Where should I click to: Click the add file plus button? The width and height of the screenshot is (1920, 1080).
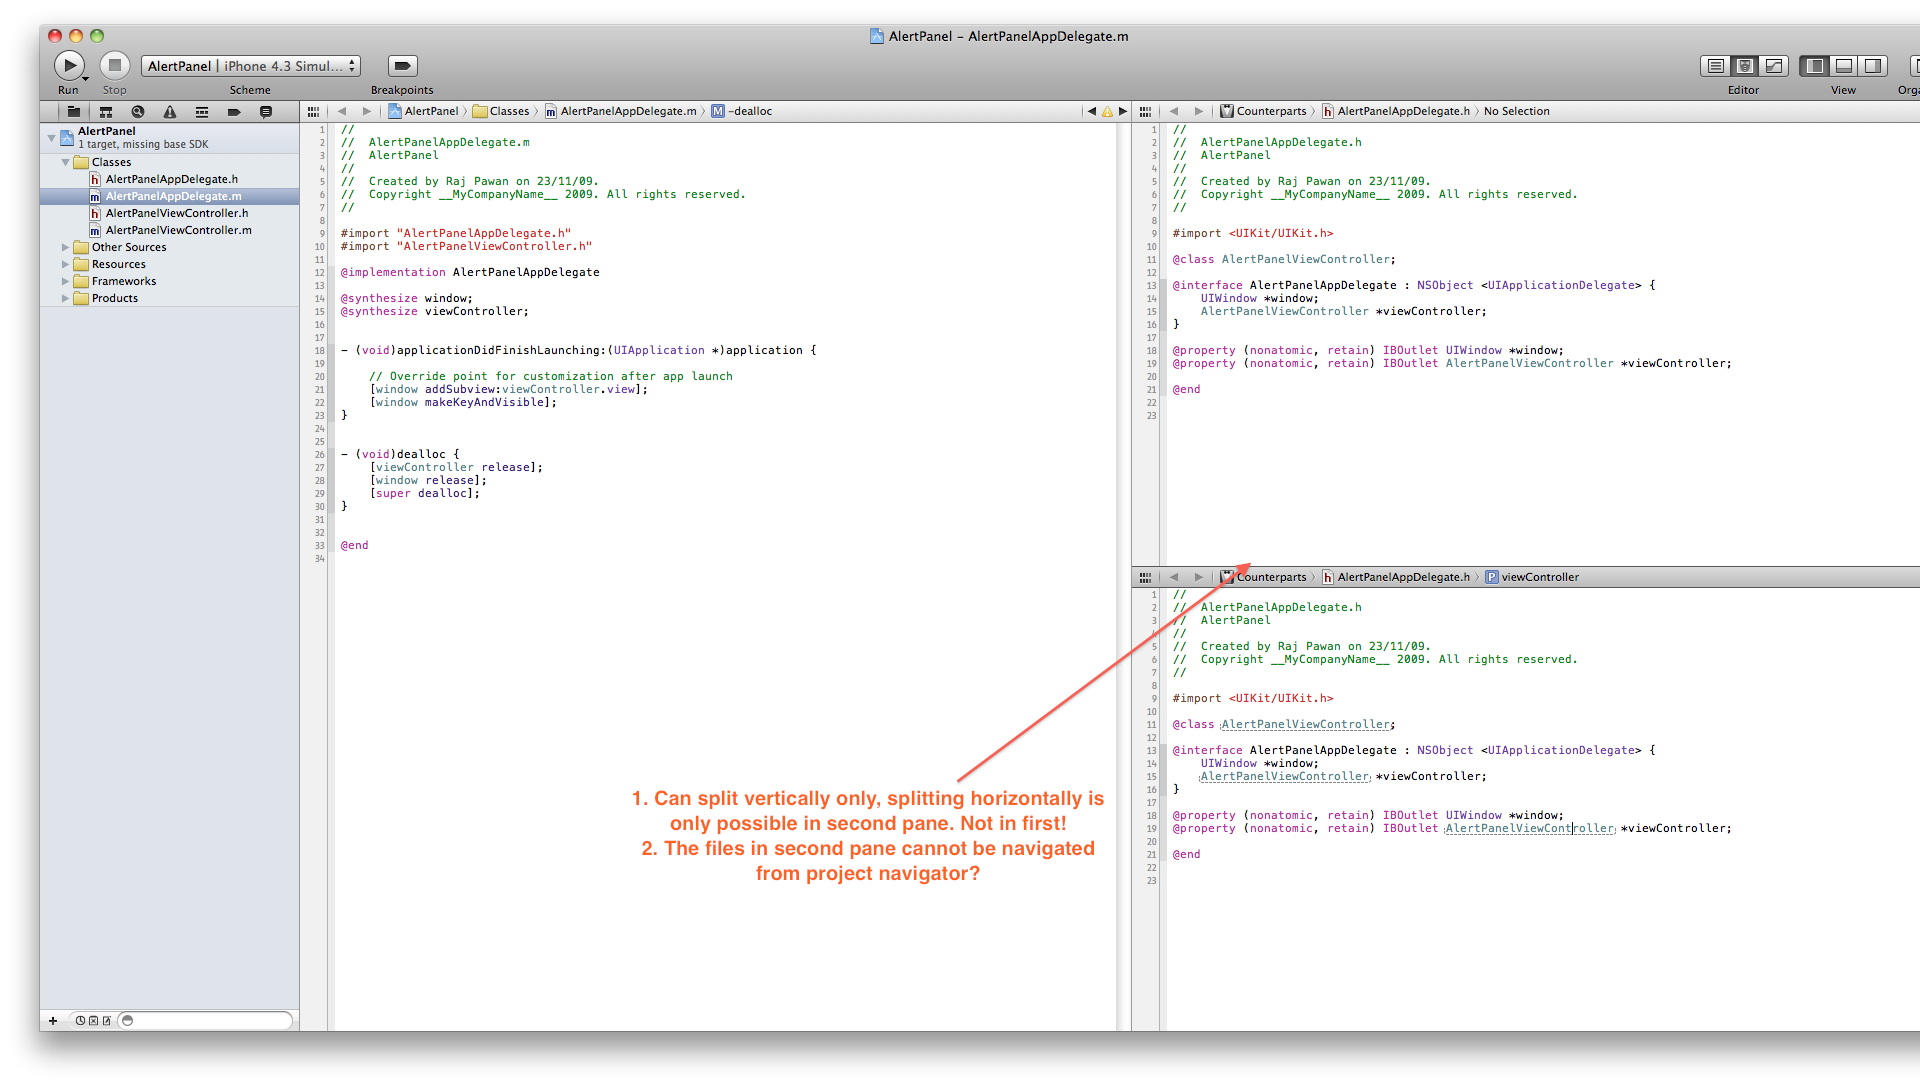53,1021
